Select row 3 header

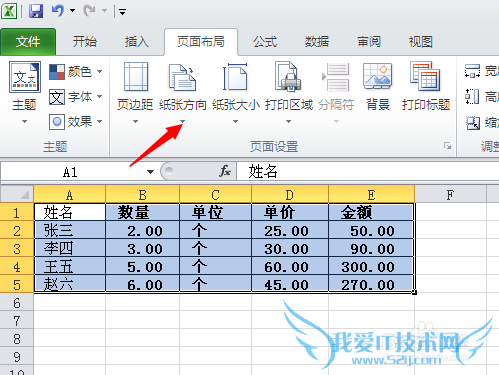point(17,248)
